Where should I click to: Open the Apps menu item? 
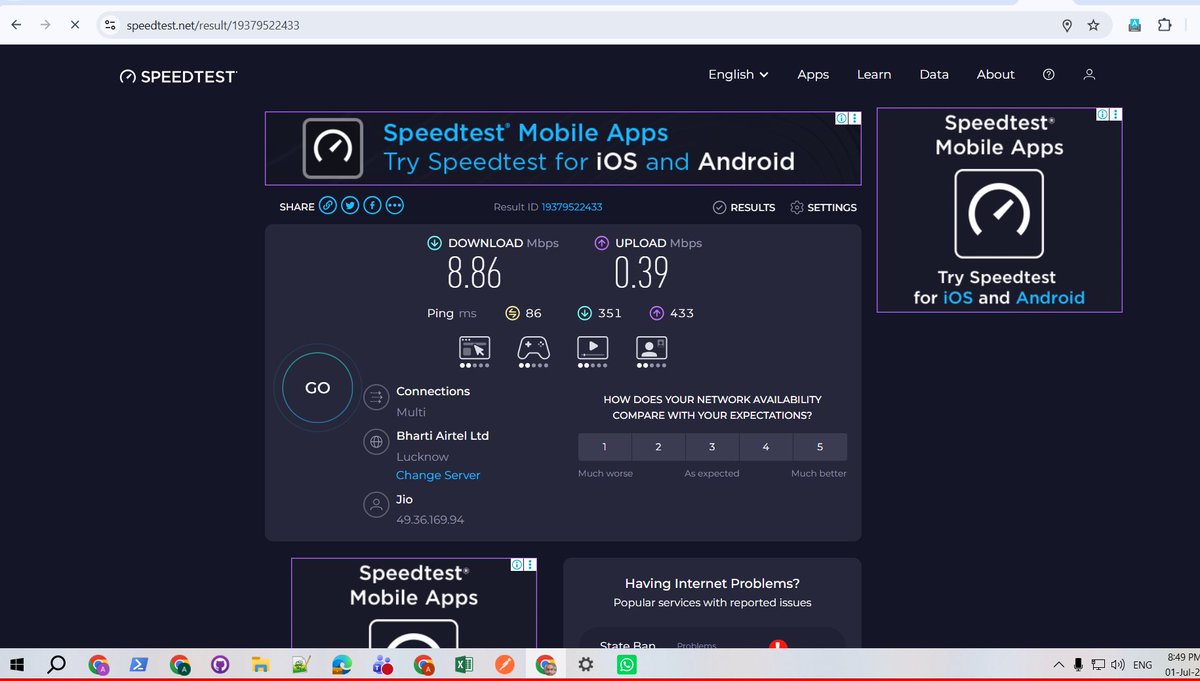pos(813,74)
